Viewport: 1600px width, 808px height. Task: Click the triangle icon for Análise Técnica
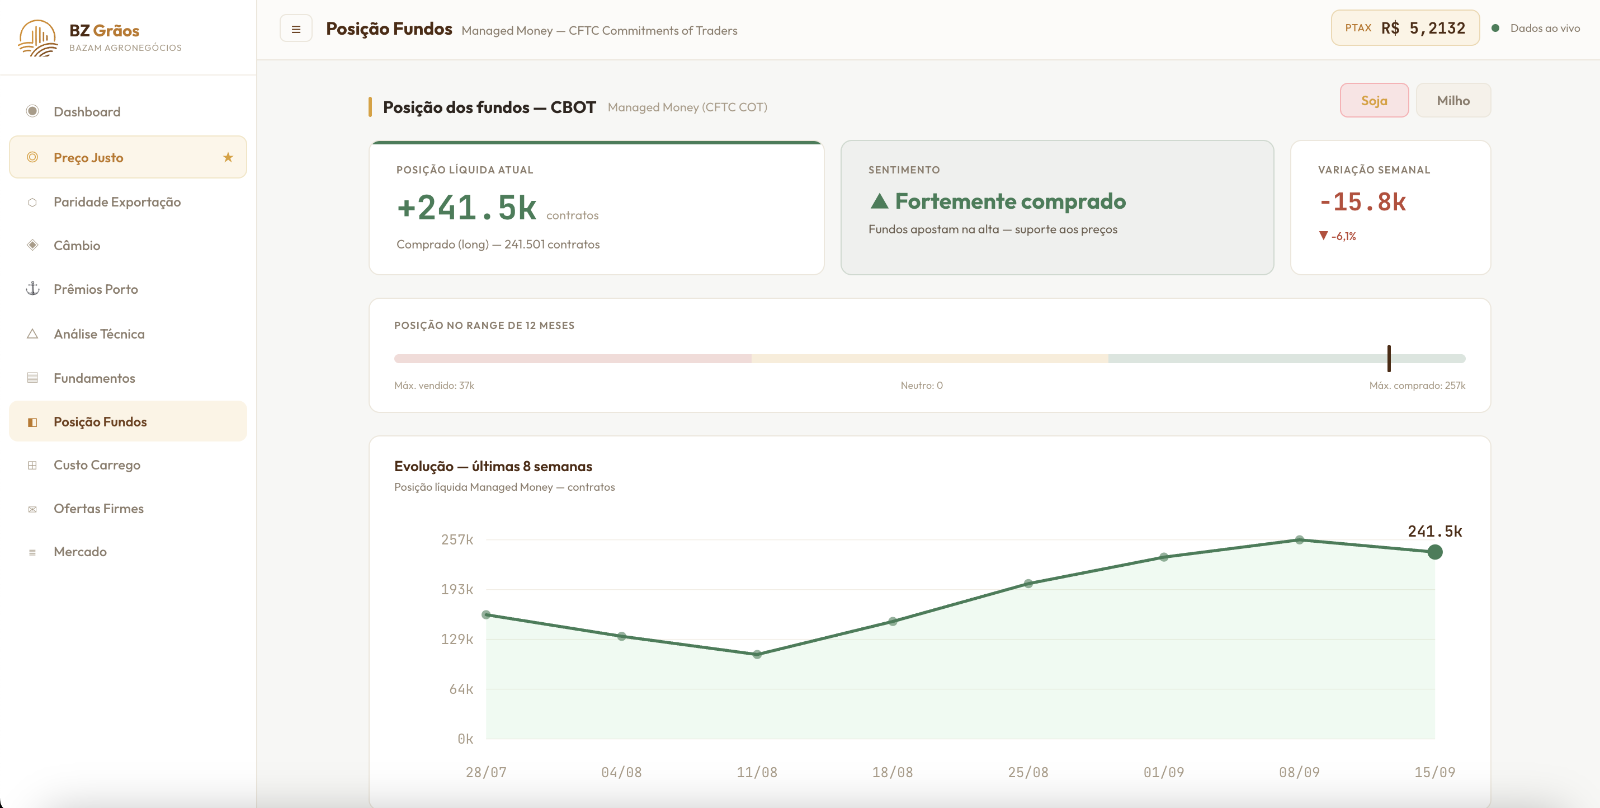click(x=32, y=334)
